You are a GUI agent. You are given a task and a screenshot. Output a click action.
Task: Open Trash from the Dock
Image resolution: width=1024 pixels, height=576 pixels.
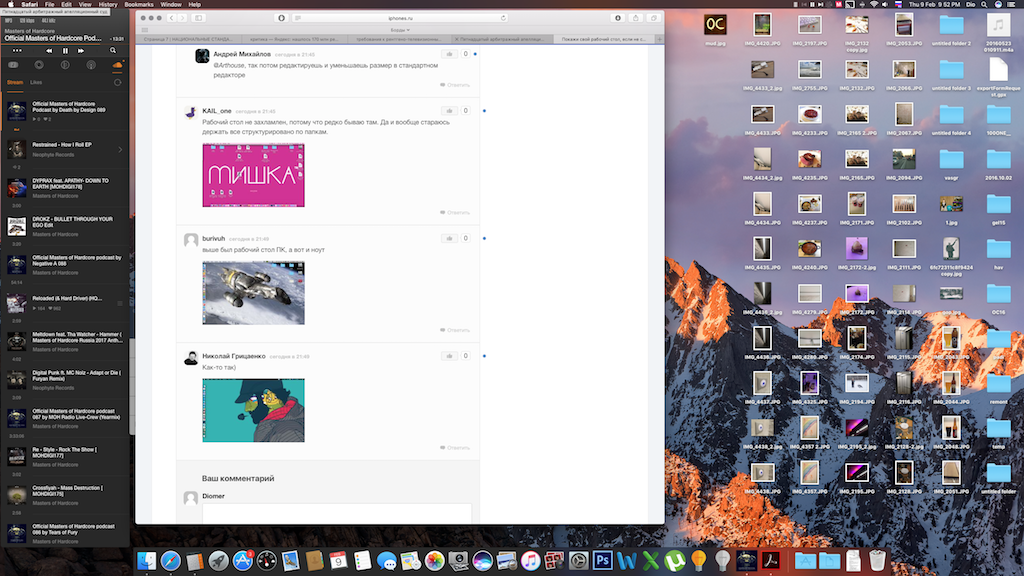(x=878, y=560)
